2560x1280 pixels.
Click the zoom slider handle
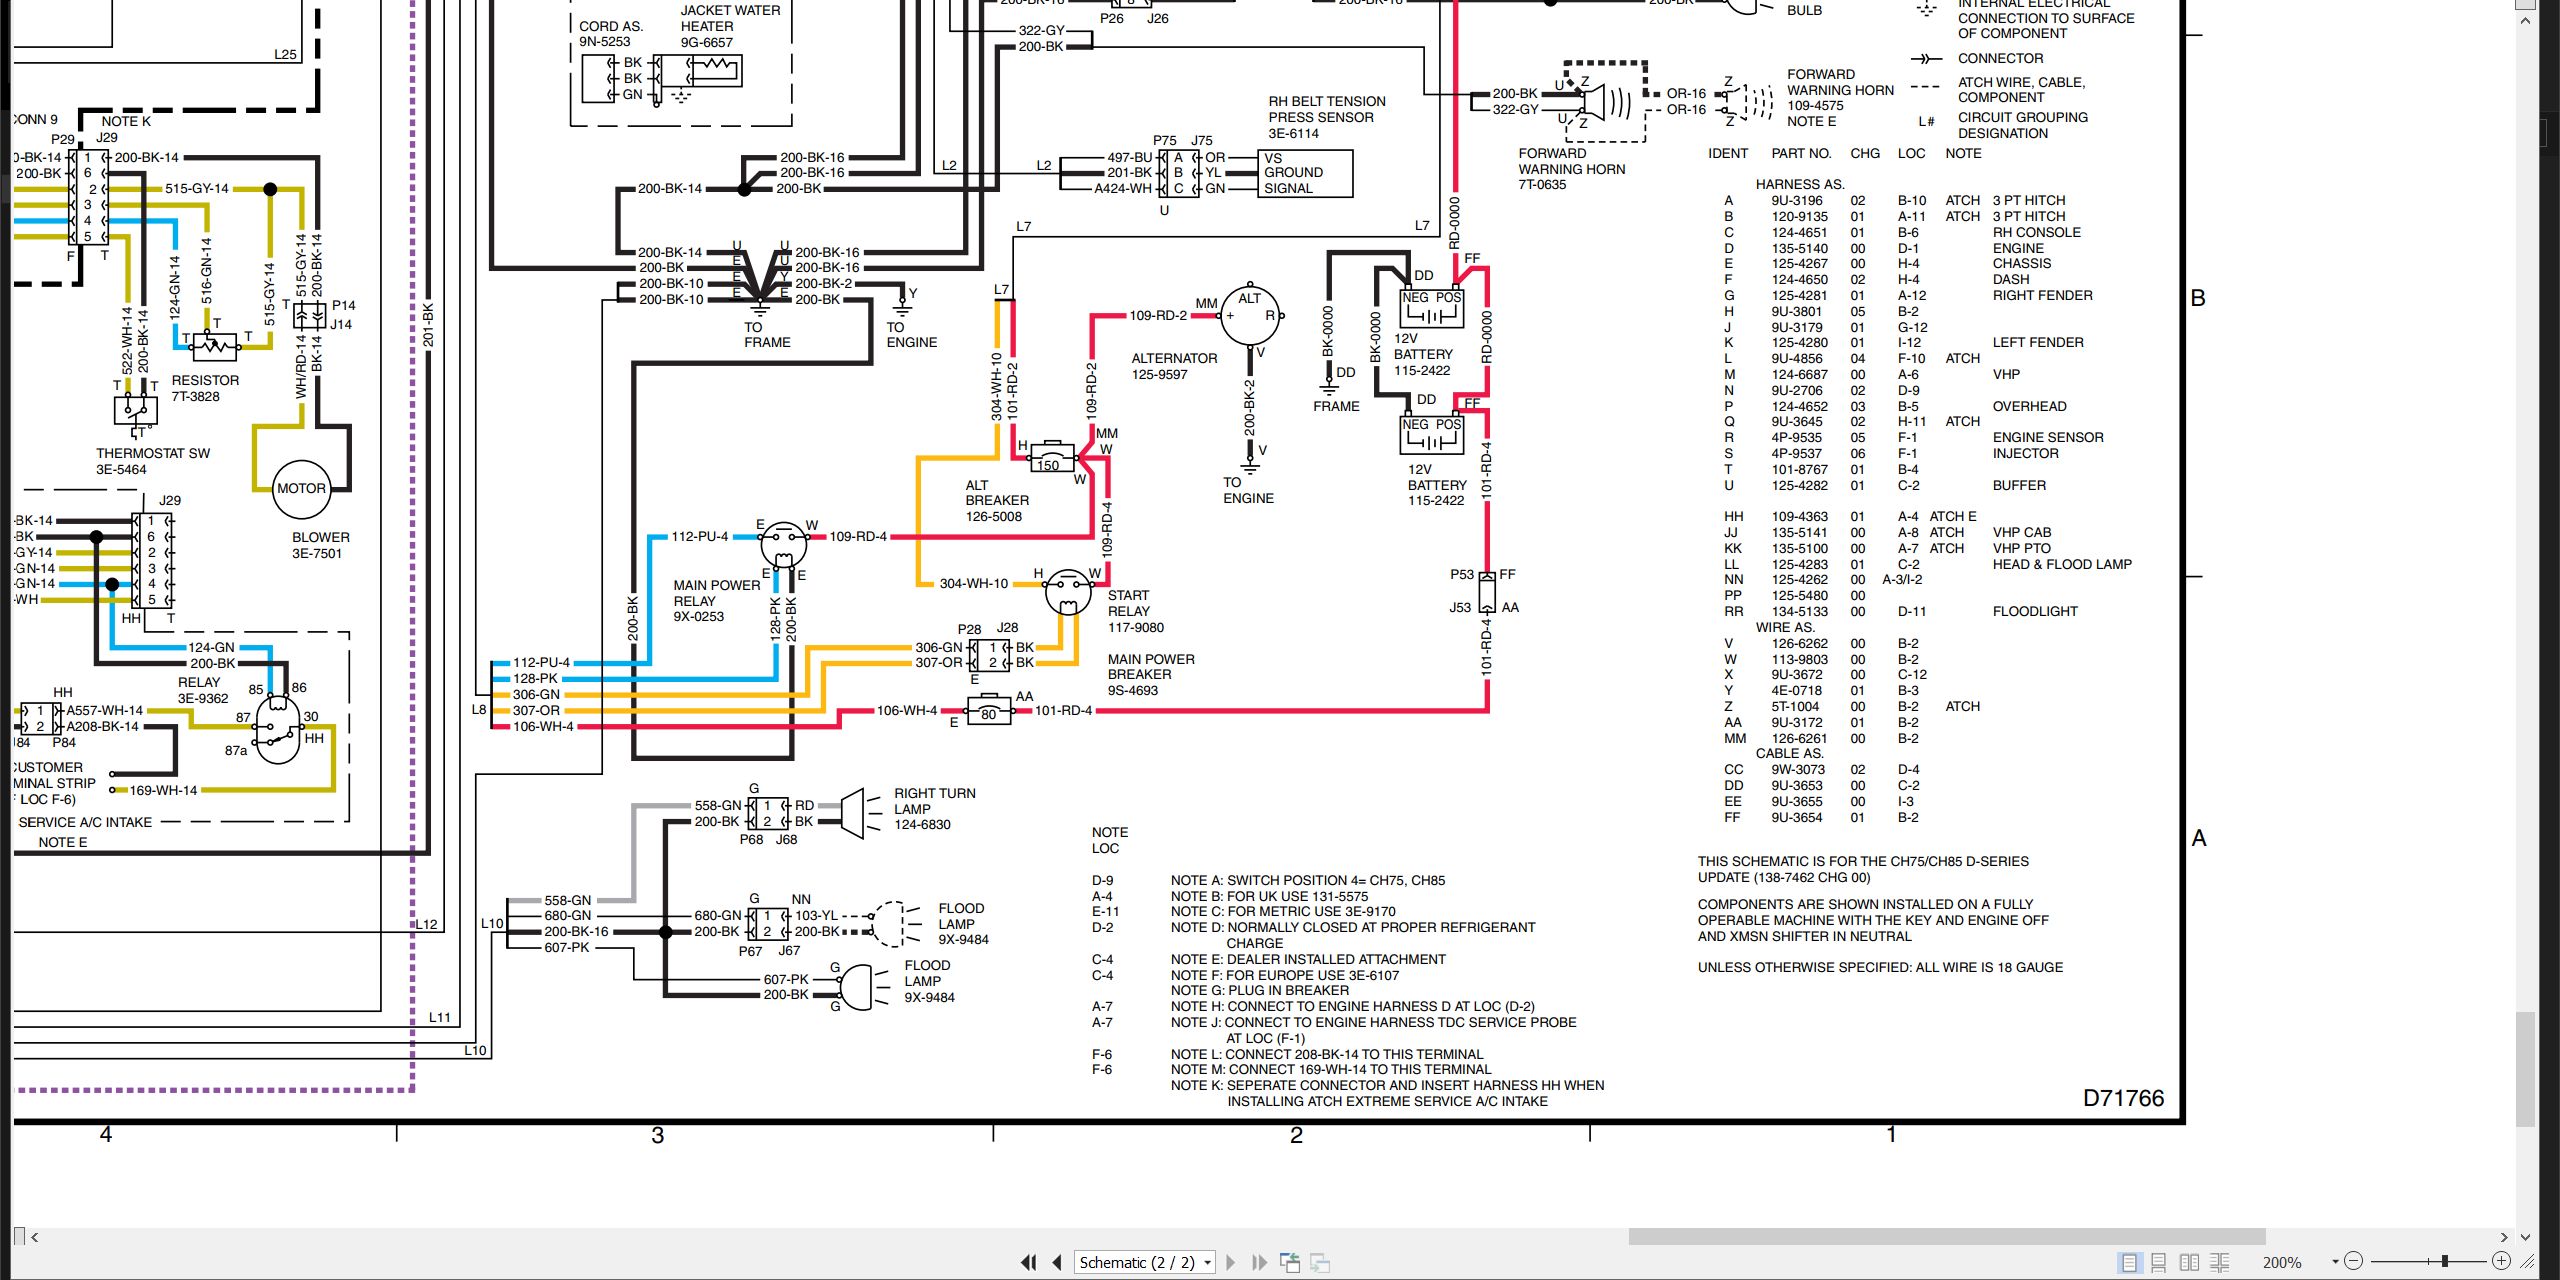coord(2444,1262)
